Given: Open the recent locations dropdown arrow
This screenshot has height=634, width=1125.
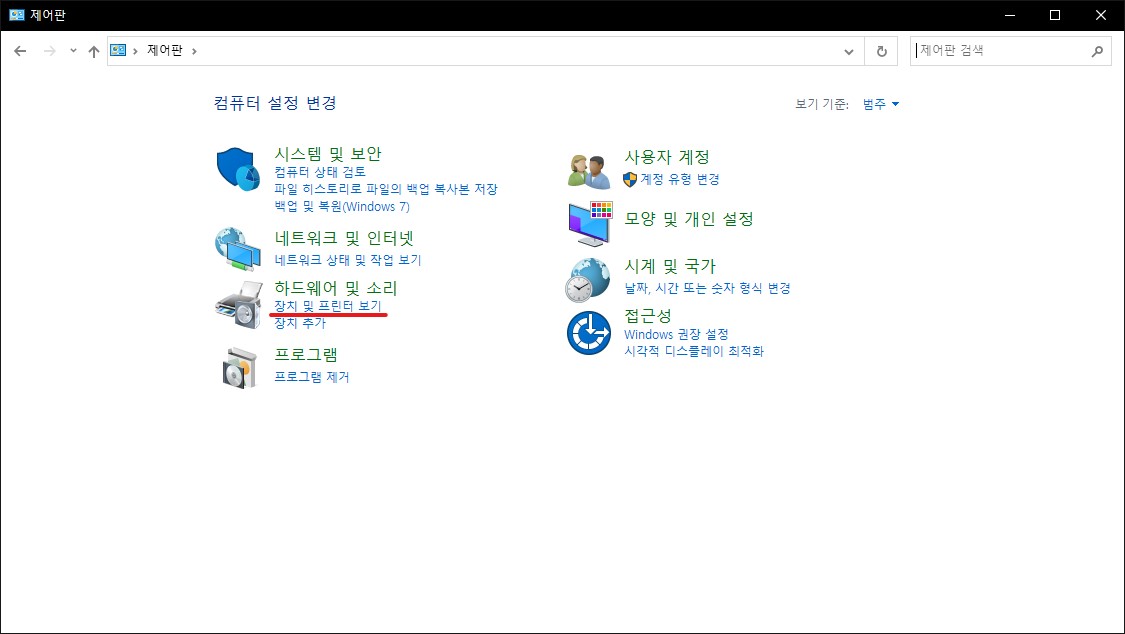Looking at the screenshot, I should 73,51.
